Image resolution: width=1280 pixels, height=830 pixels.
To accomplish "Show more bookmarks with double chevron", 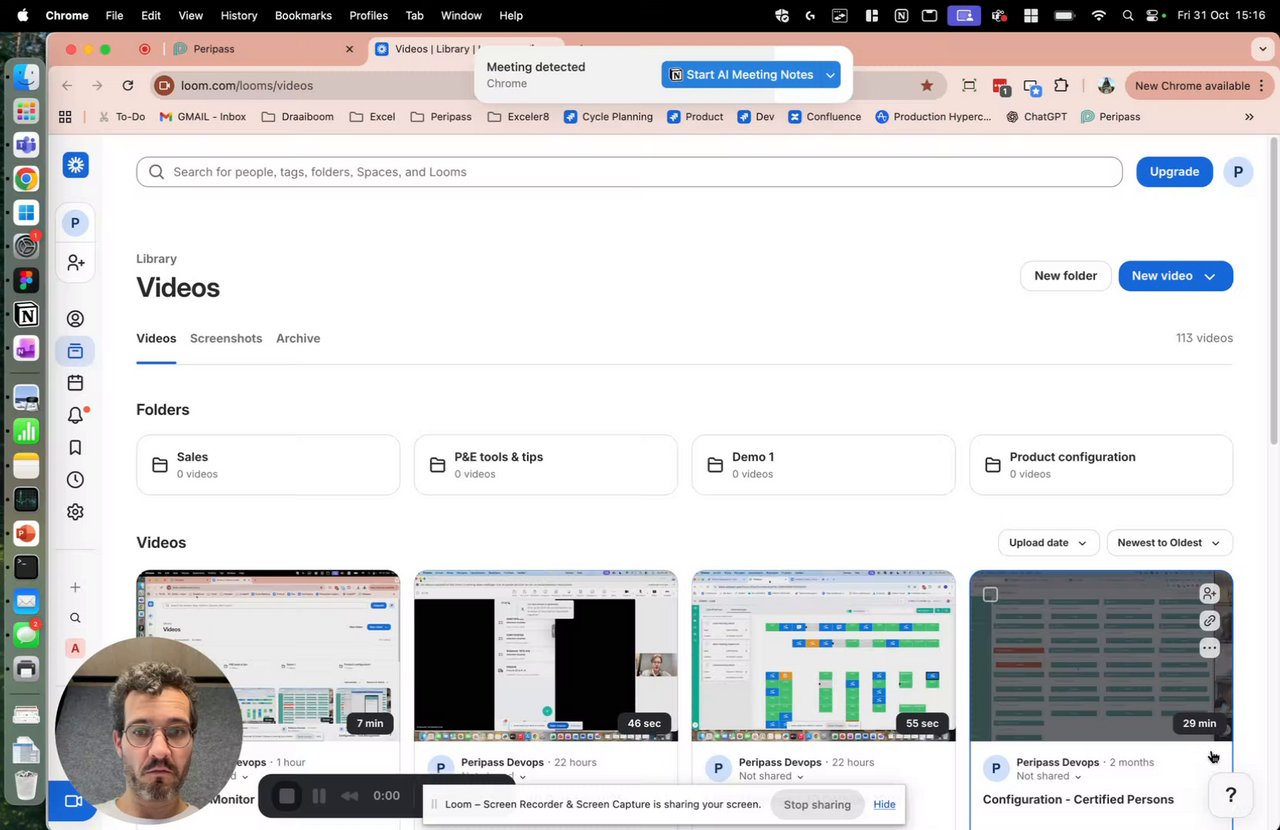I will 1249,117.
